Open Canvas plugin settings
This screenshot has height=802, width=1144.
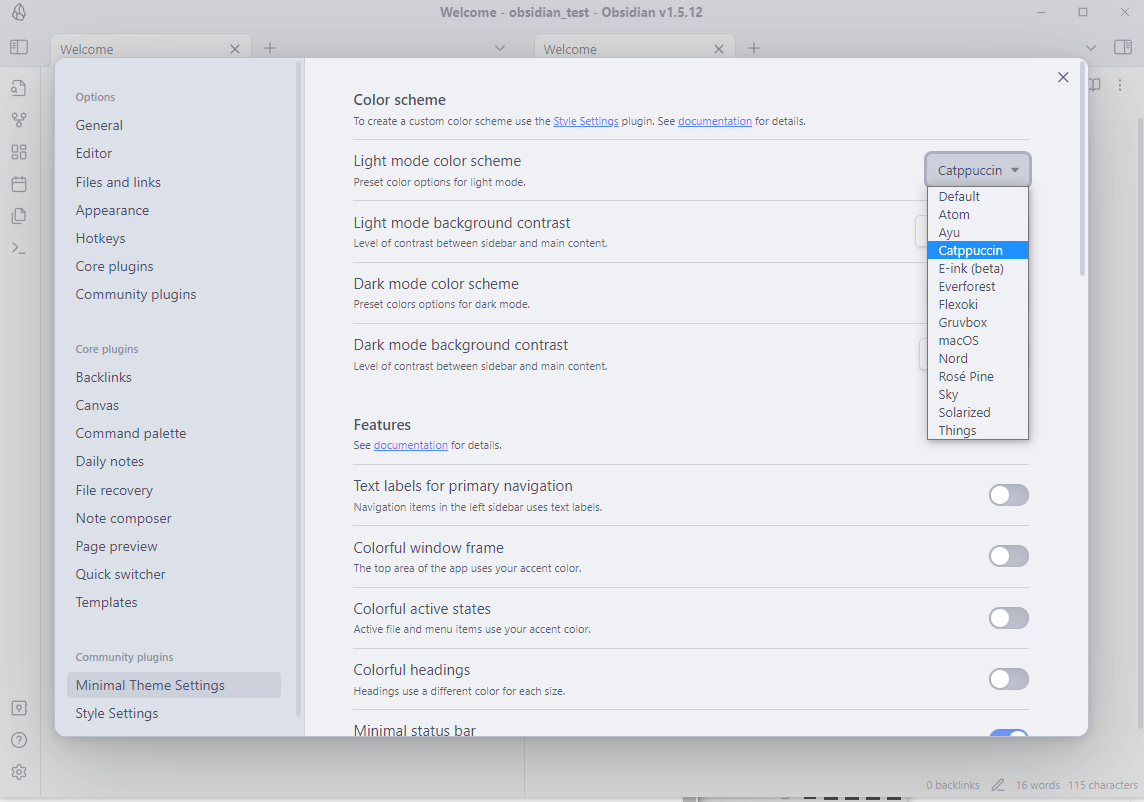97,405
